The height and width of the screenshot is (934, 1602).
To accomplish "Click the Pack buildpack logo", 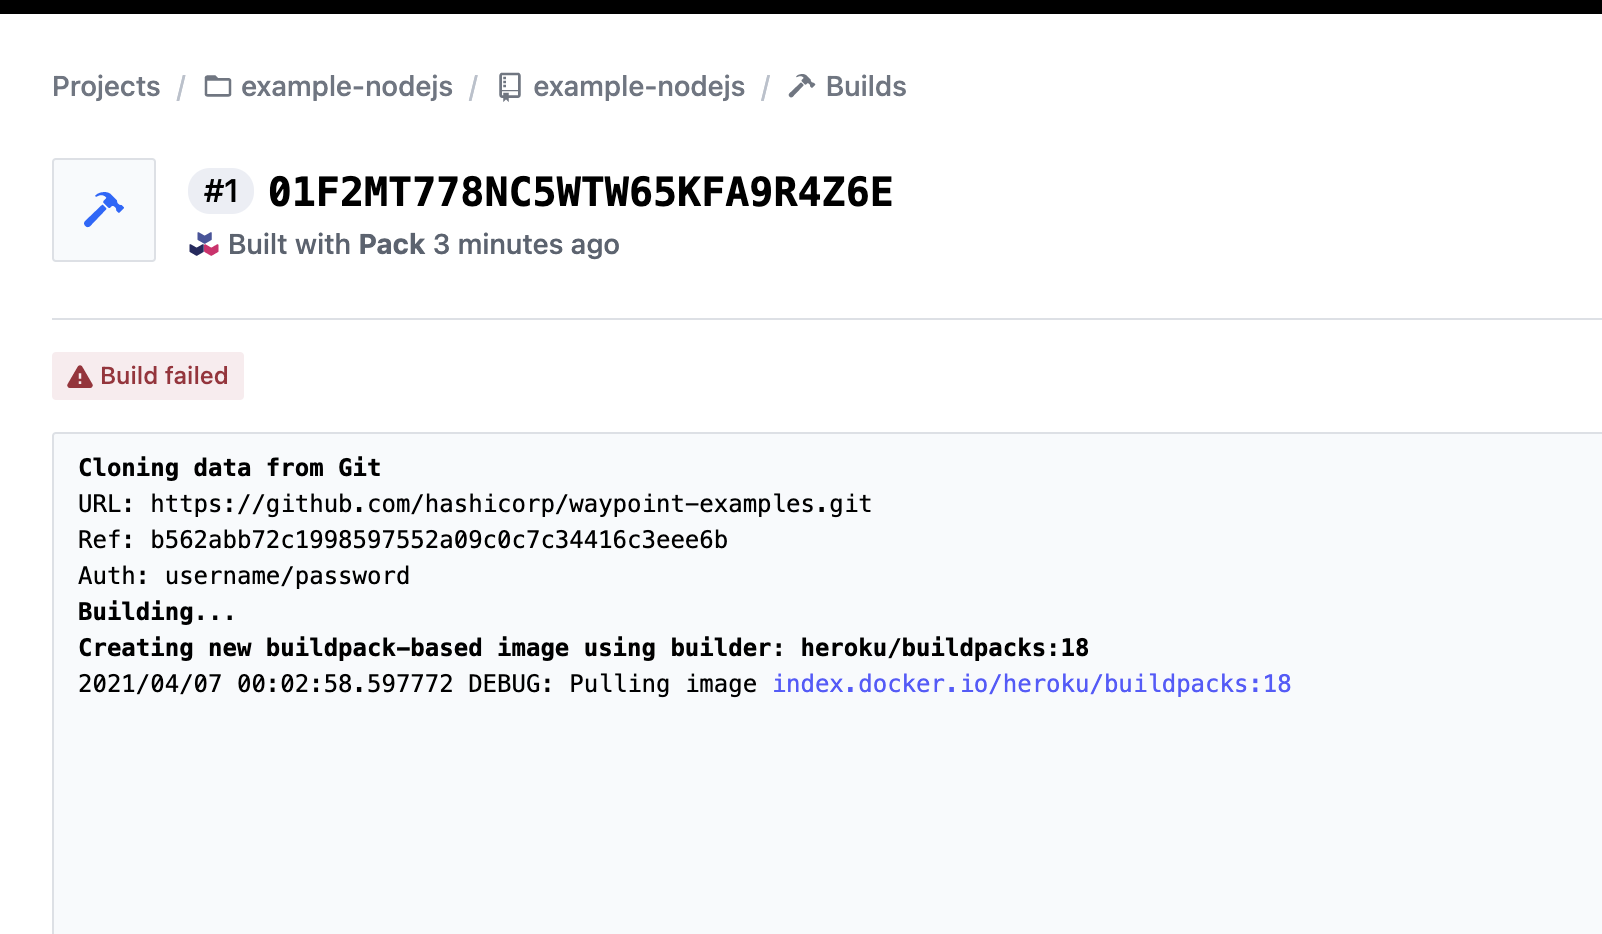I will [205, 243].
